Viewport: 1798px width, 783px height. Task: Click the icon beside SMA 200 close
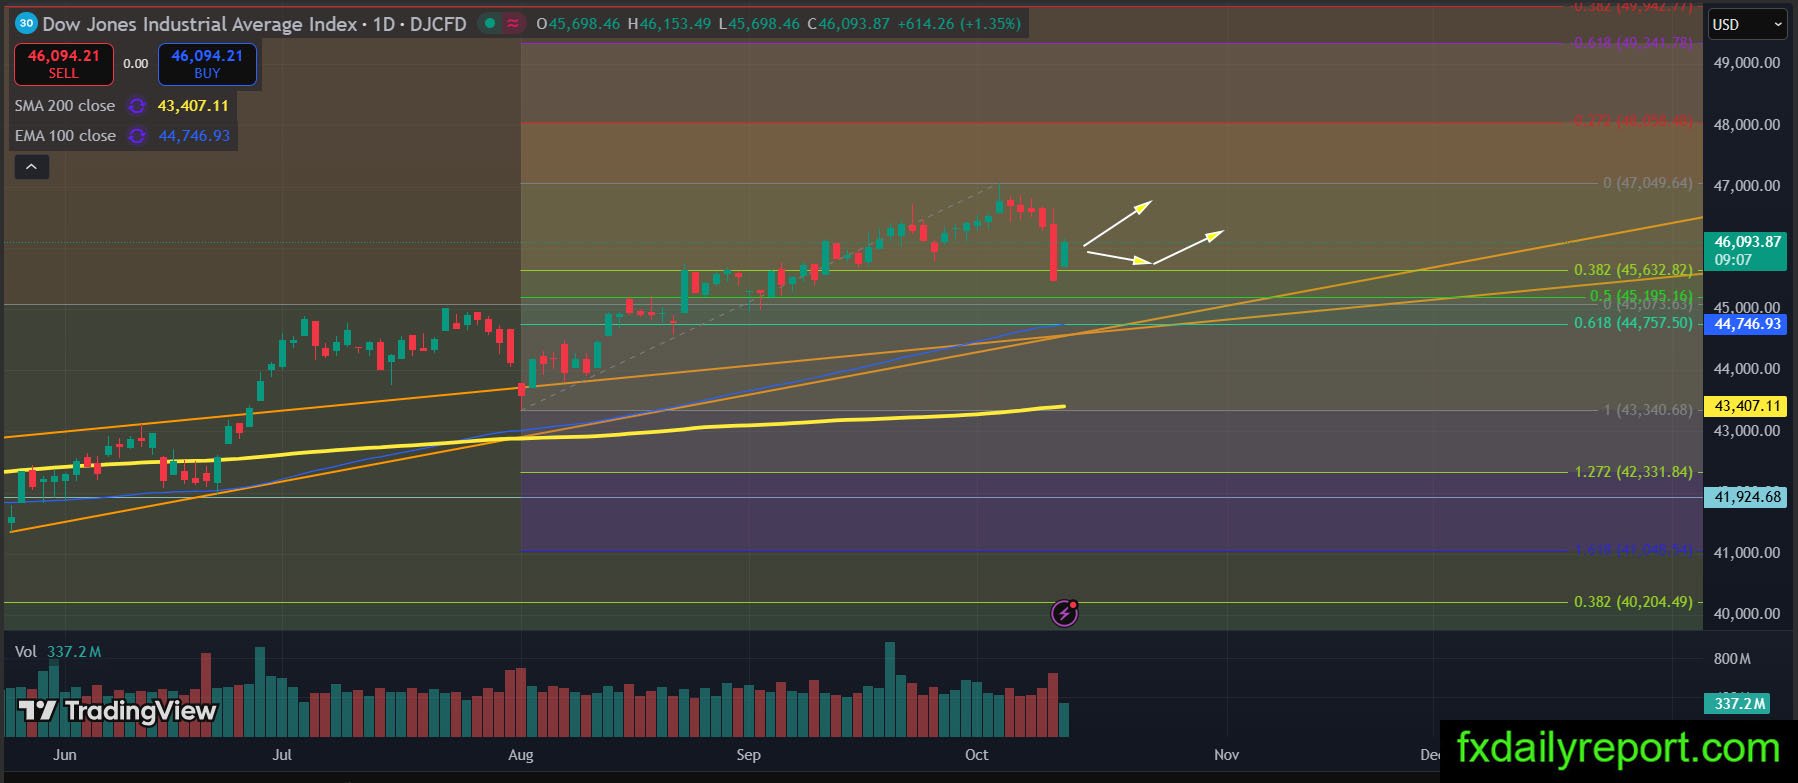pos(137,106)
